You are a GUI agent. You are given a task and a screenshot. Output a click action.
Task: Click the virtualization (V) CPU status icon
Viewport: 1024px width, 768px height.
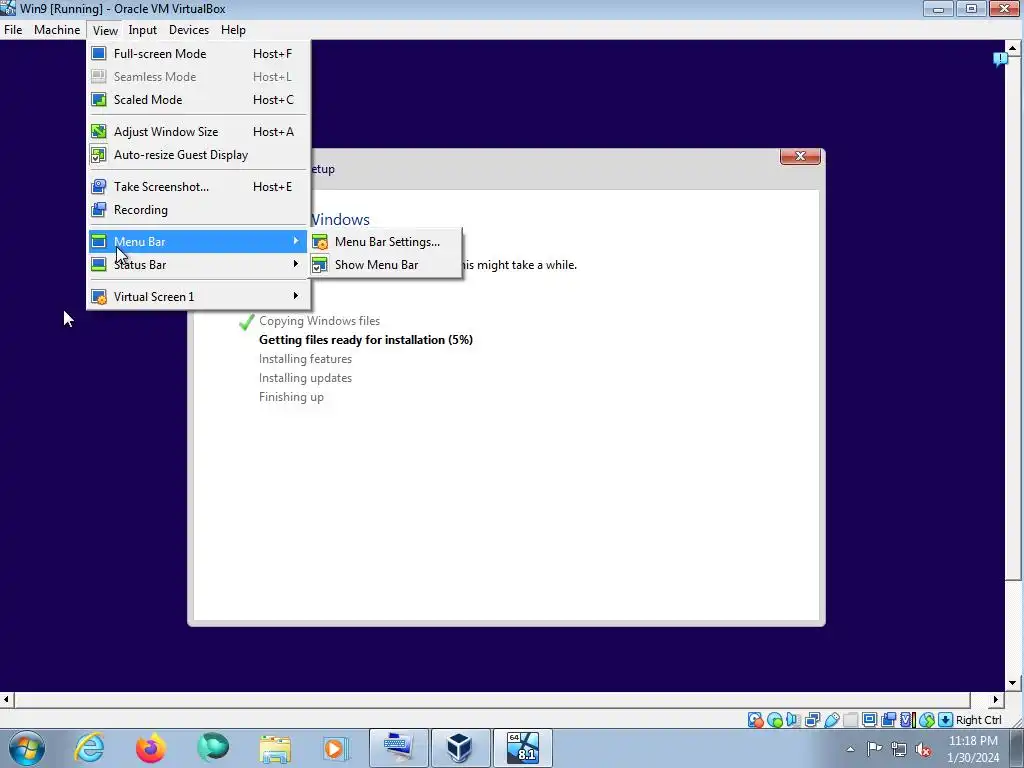(908, 720)
